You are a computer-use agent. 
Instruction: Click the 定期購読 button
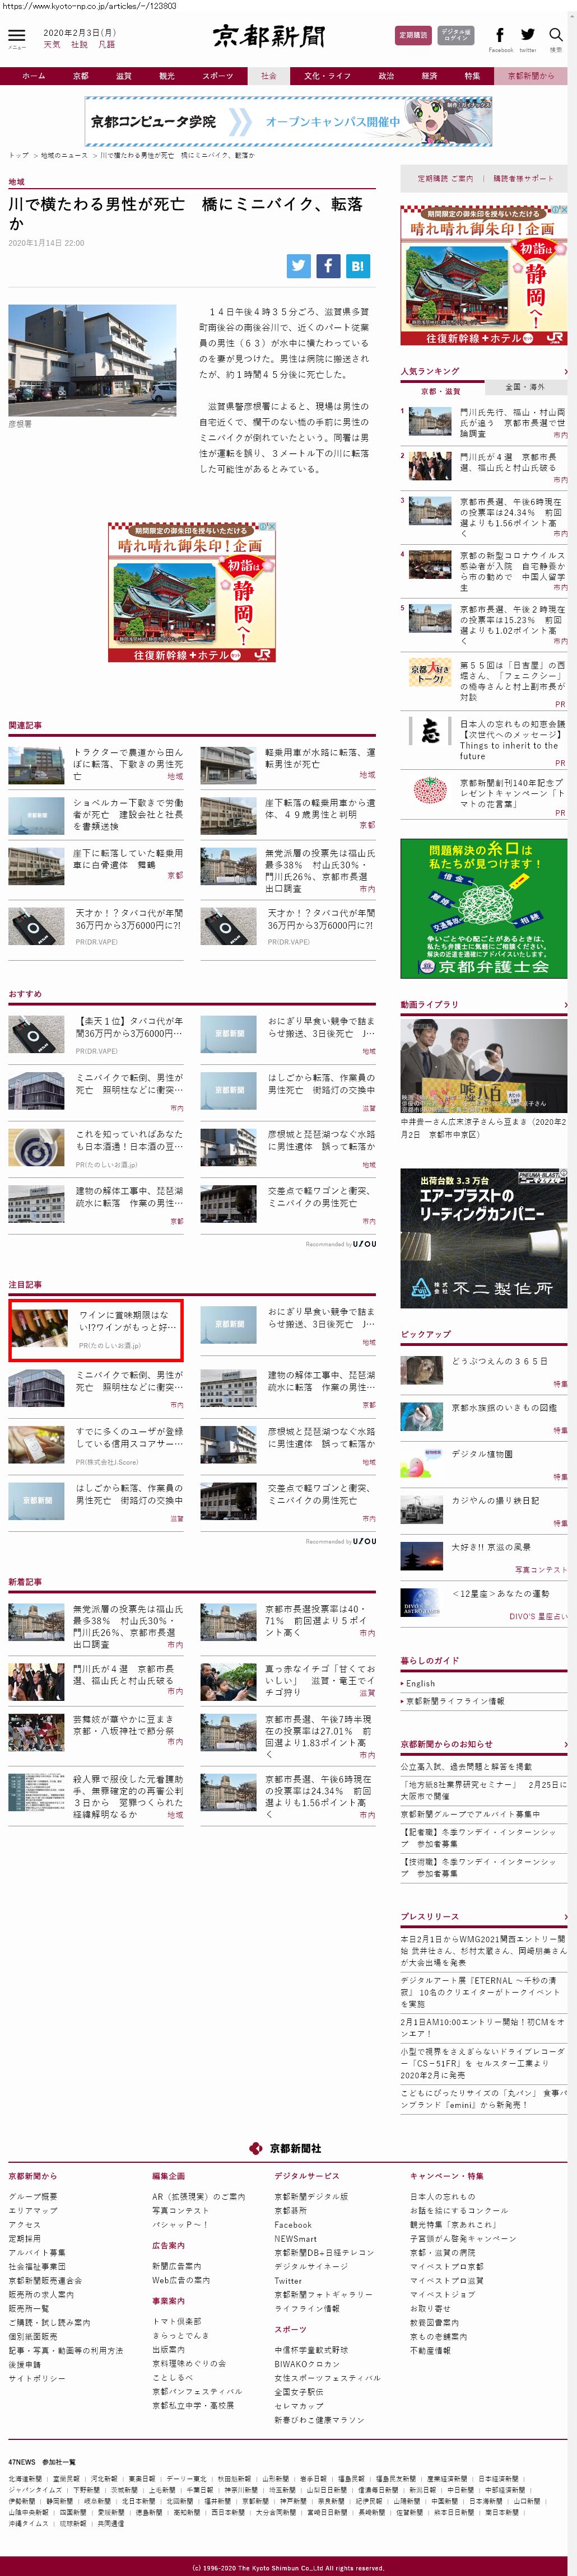(x=413, y=36)
